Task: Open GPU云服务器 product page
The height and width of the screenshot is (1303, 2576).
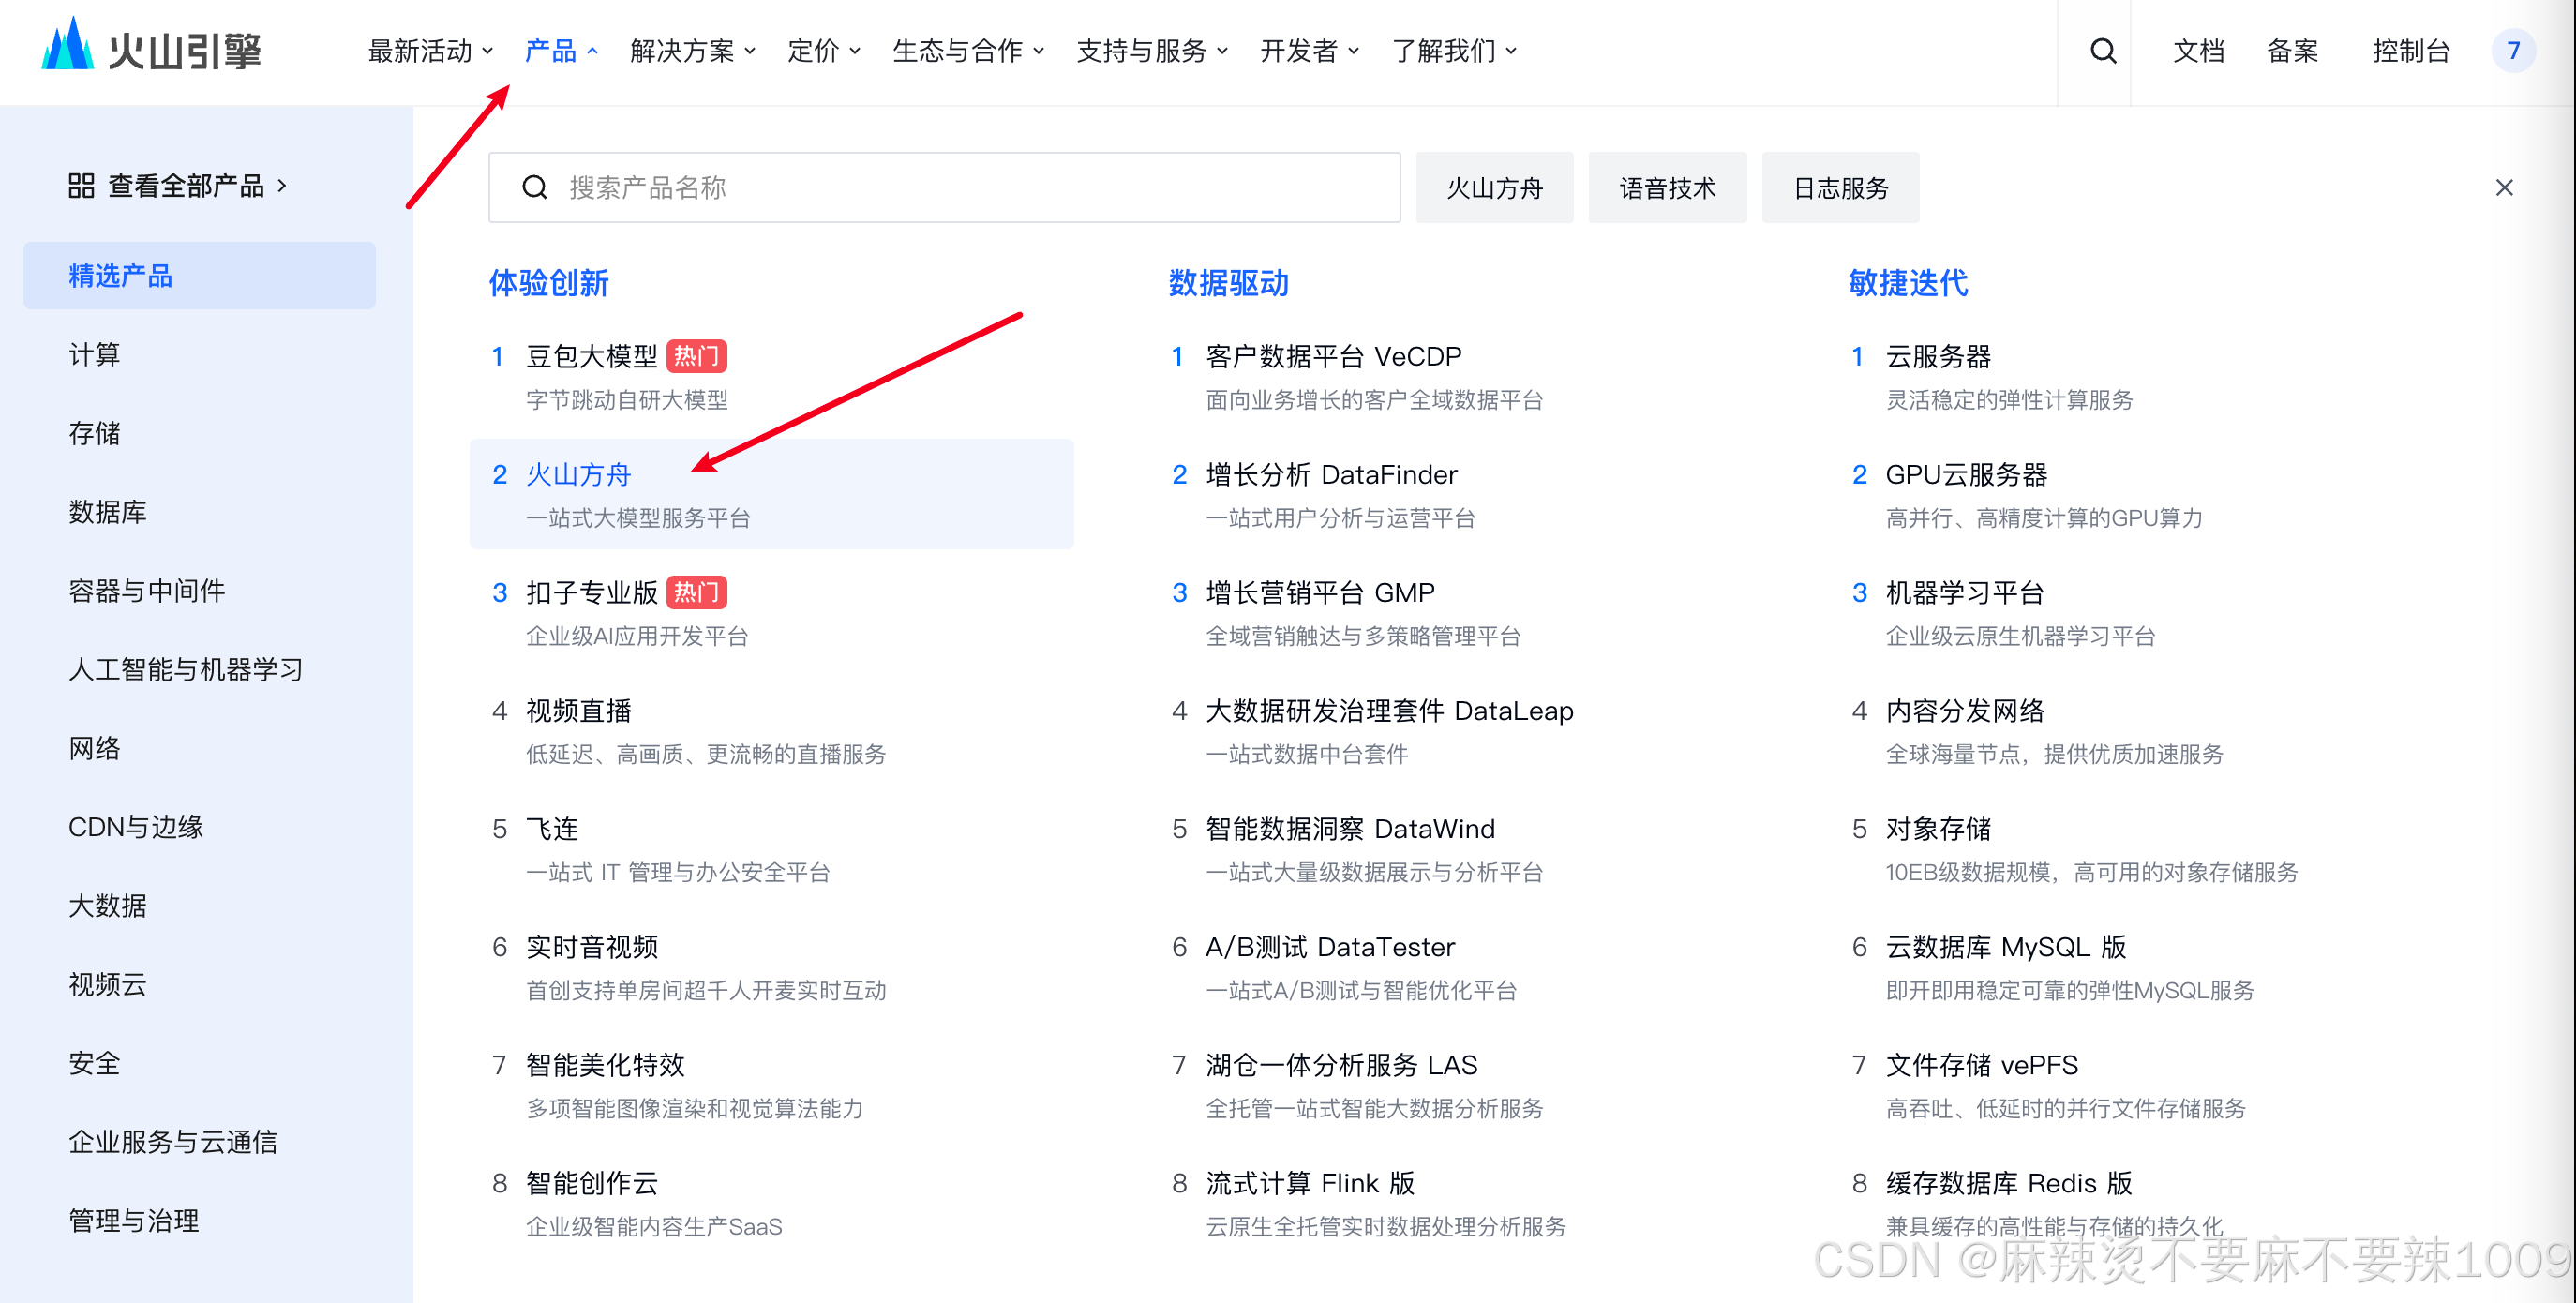Action: 1965,474
